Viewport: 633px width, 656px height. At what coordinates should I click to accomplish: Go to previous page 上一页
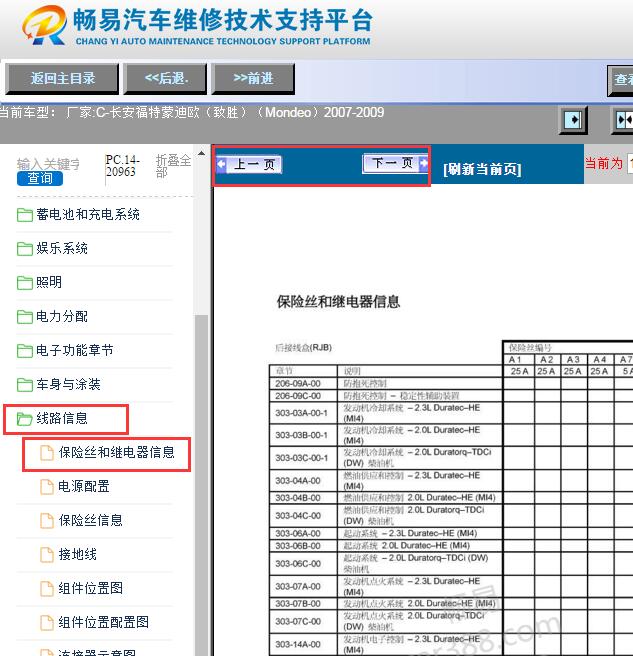tap(249, 164)
